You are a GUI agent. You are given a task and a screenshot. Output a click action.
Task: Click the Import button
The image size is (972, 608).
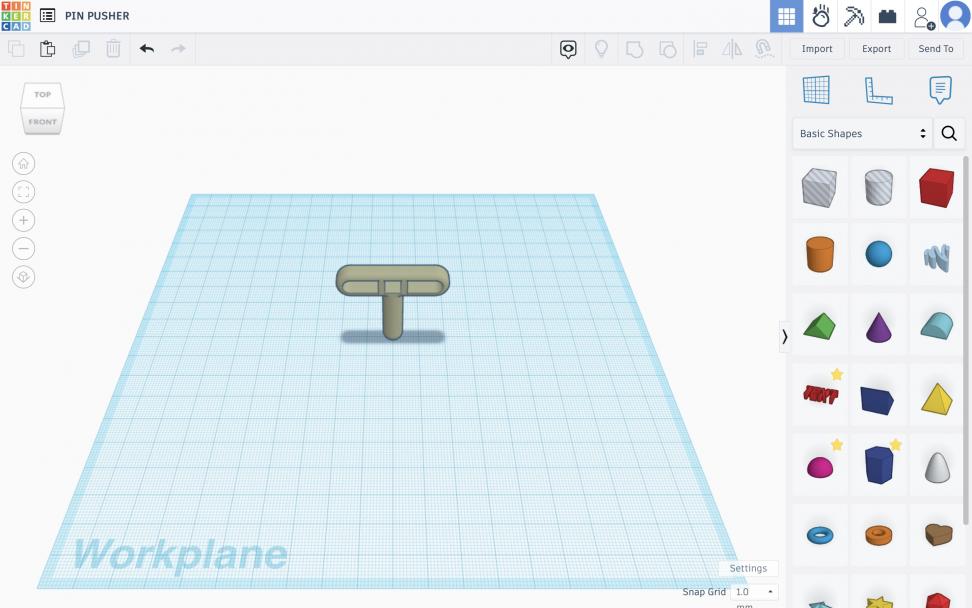(817, 48)
